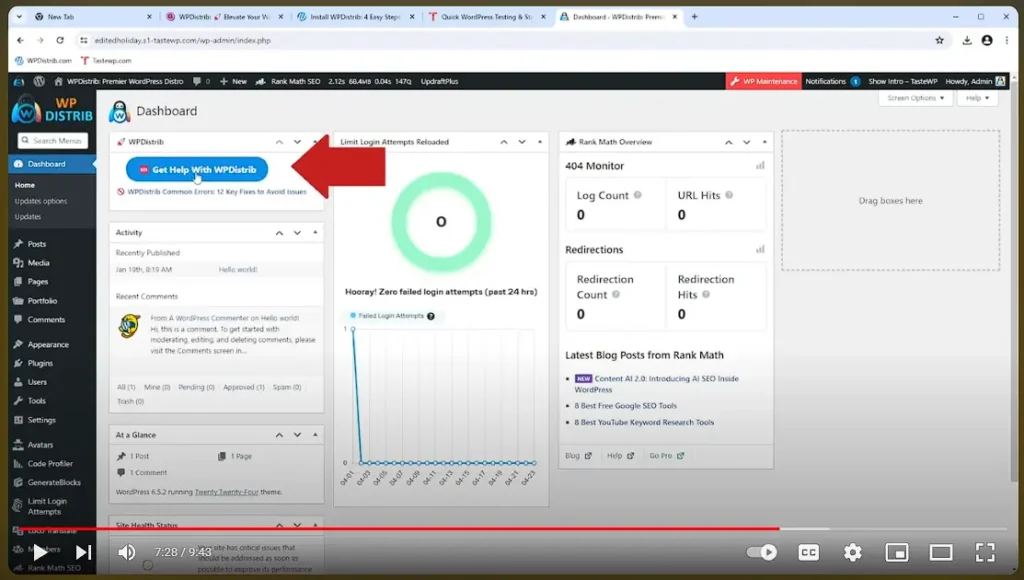This screenshot has width=1024, height=580.
Task: Move the Activity widget up
Action: 280,233
